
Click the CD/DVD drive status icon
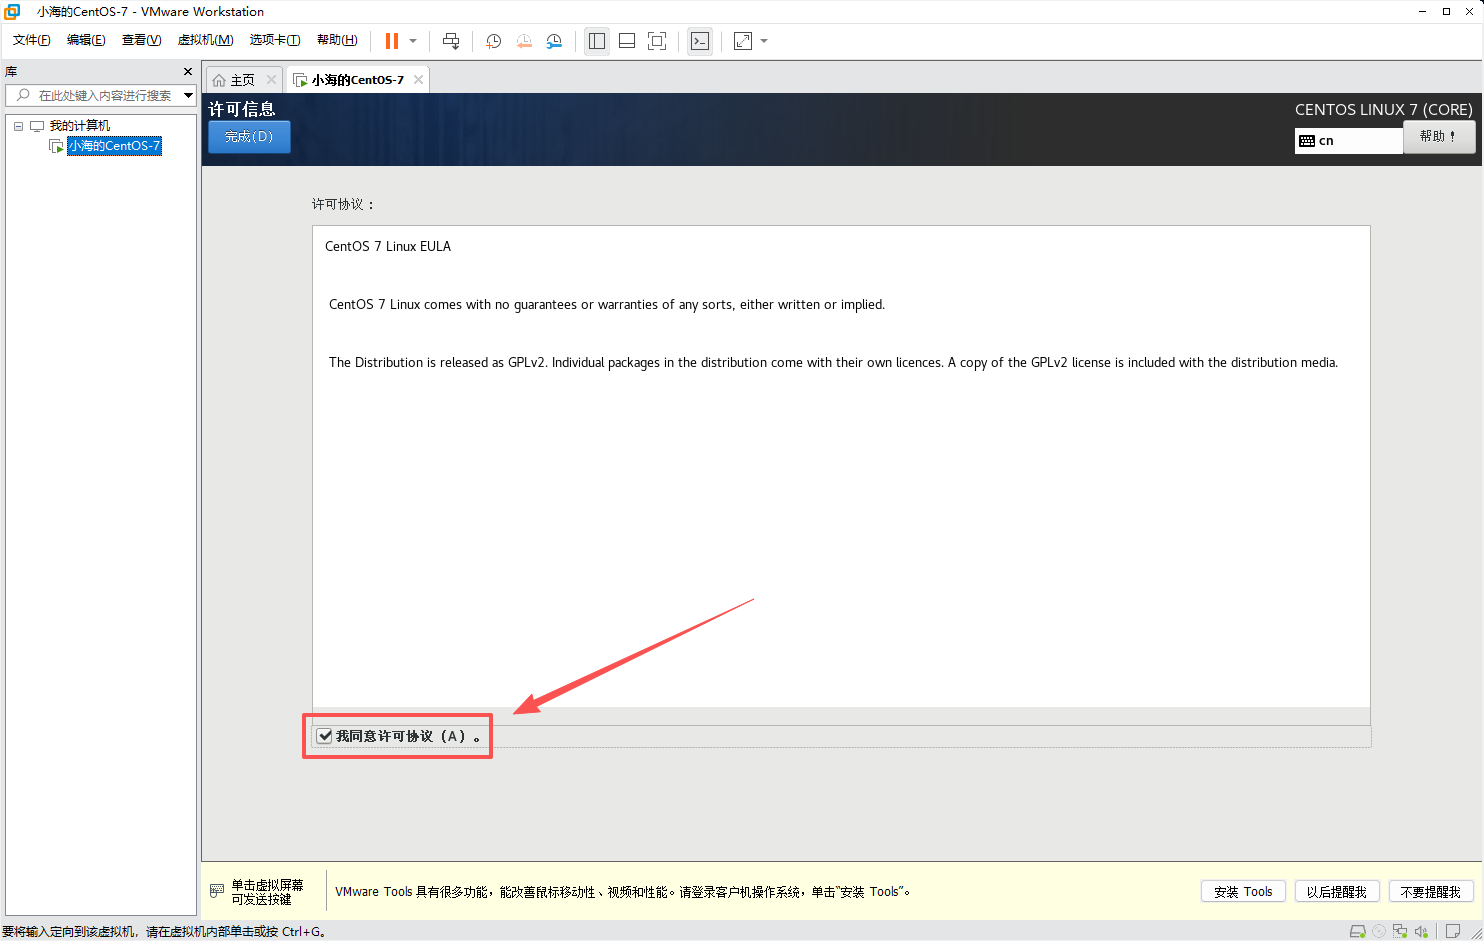pos(1379,931)
